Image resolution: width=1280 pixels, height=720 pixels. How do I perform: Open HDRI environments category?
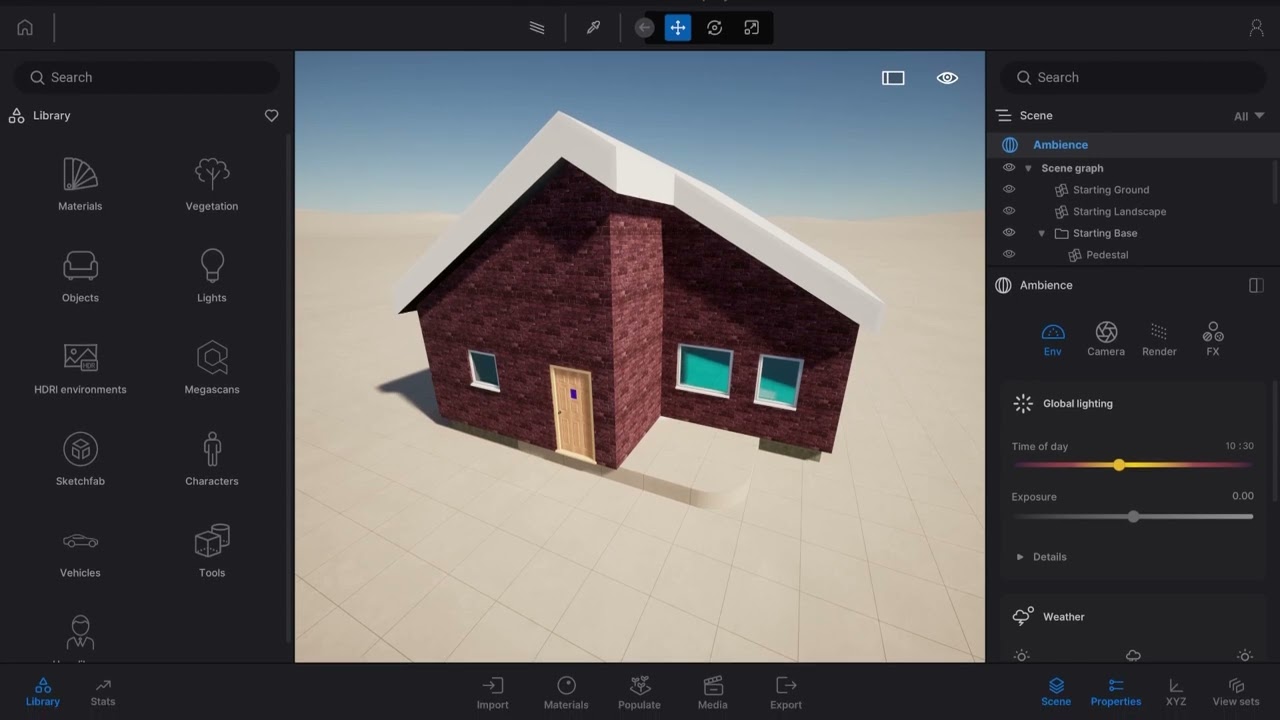(80, 368)
